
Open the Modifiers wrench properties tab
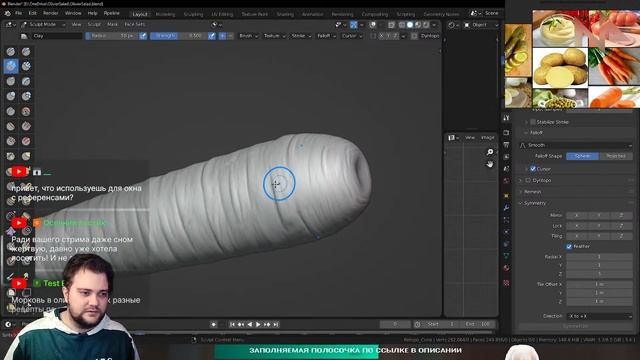[x=506, y=208]
